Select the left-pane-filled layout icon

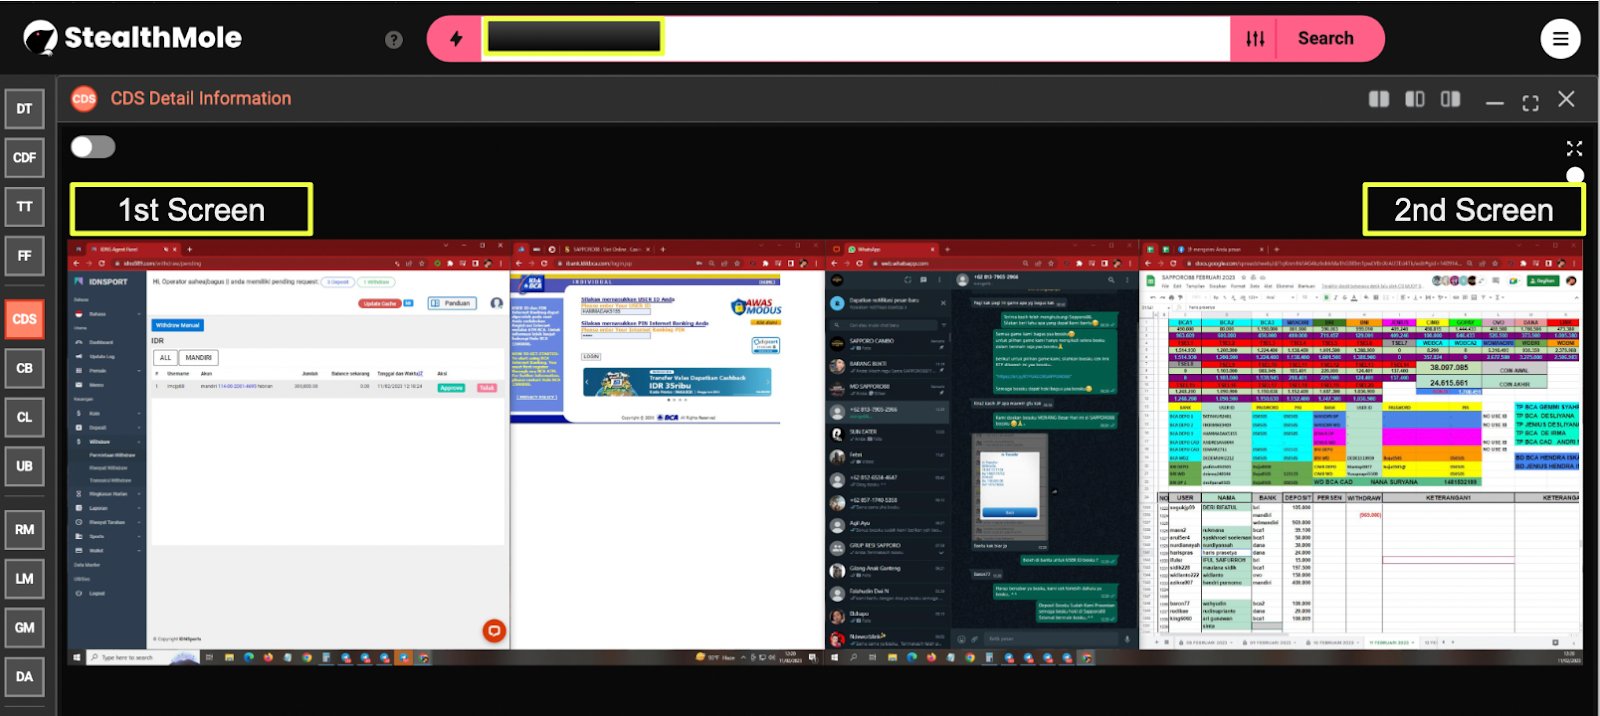[x=1415, y=99]
